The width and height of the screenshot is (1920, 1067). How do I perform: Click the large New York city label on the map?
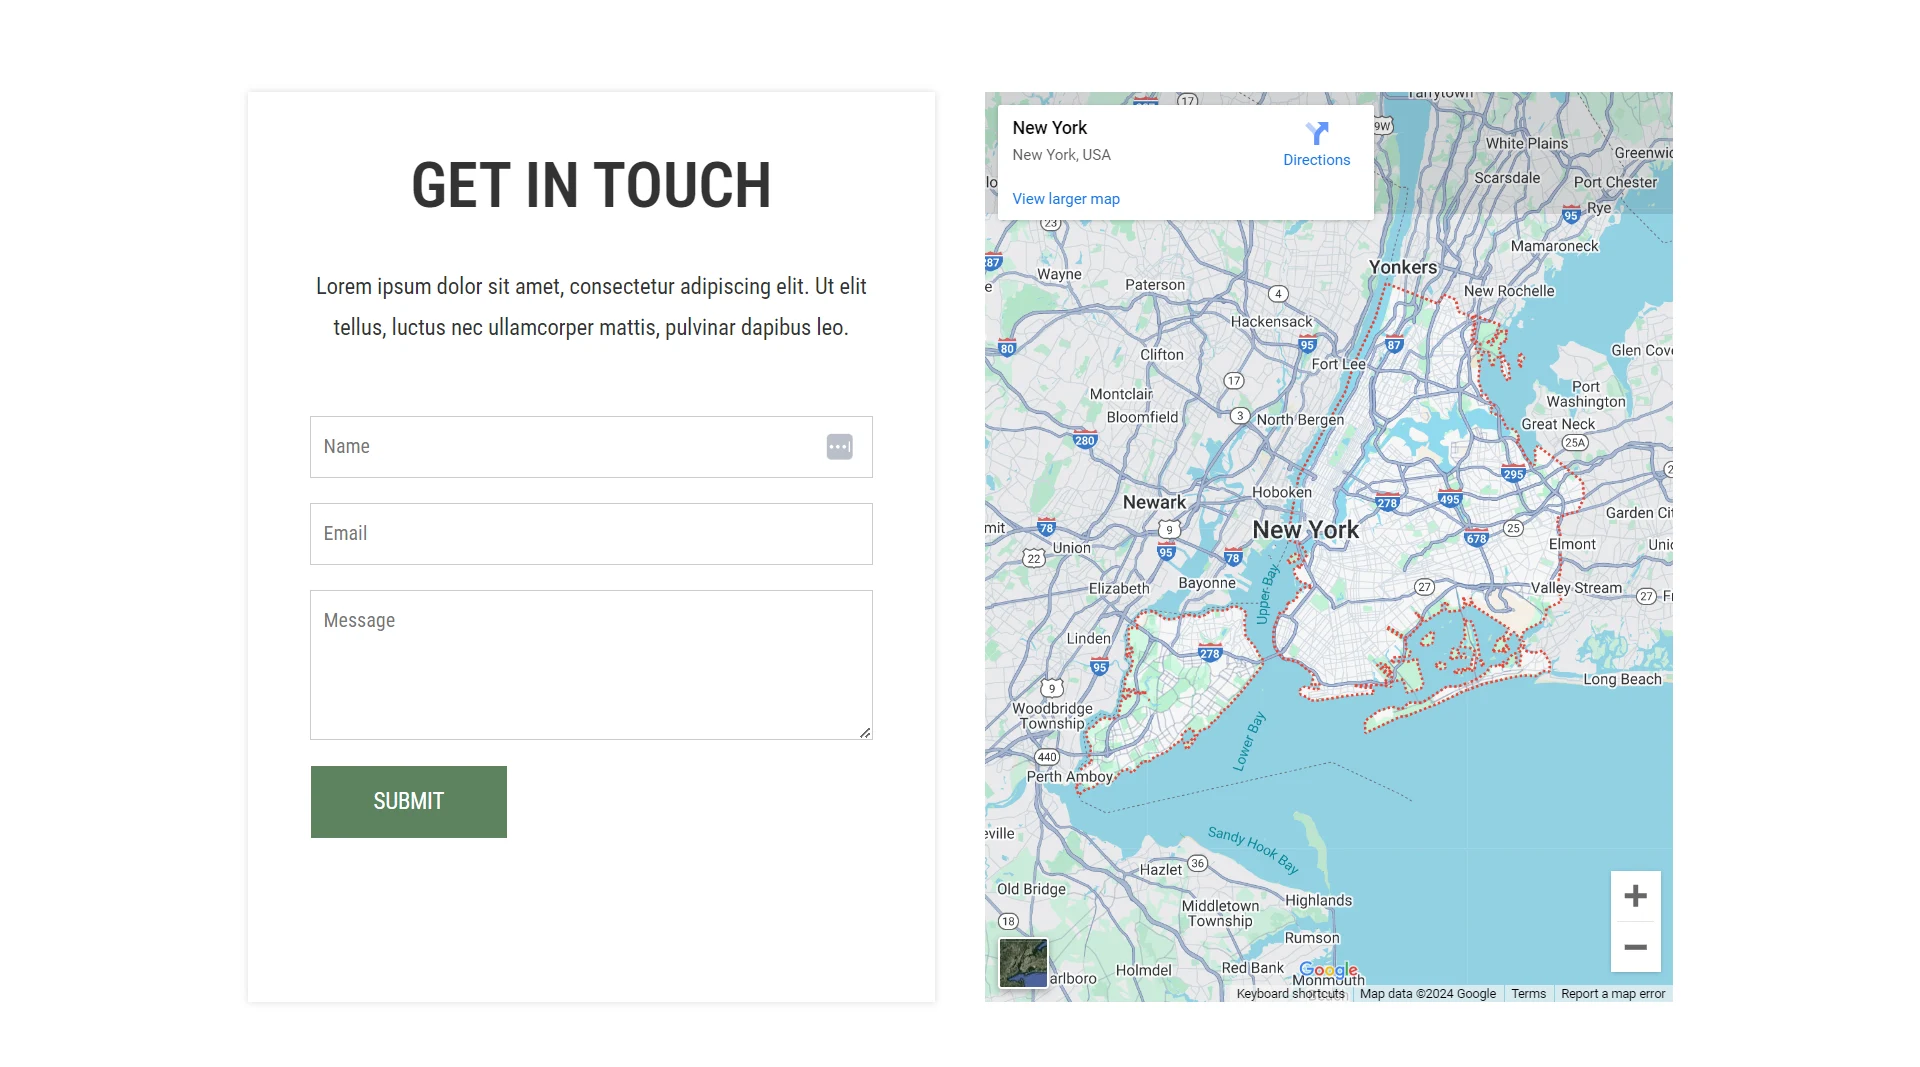click(1306, 530)
